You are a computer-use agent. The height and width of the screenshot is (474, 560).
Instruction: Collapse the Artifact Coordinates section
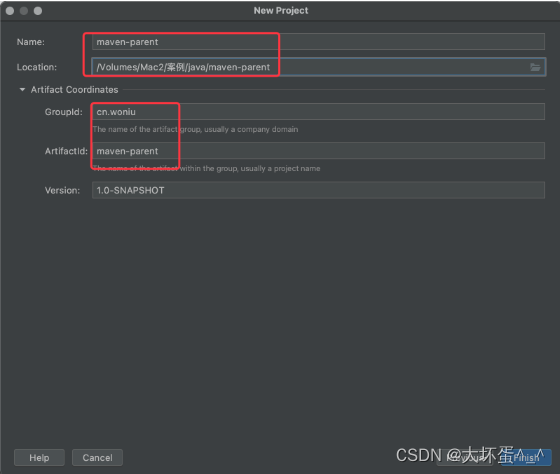point(22,90)
